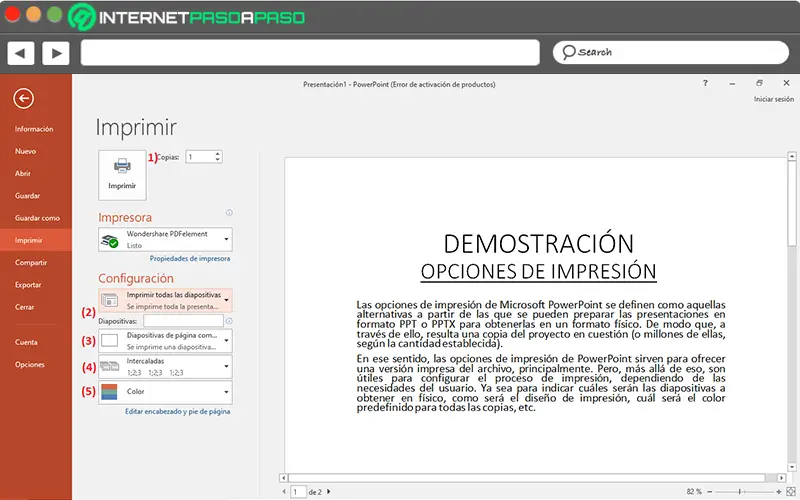Go to previous preview page arrow
The width and height of the screenshot is (800, 500).
pyautogui.click(x=284, y=492)
